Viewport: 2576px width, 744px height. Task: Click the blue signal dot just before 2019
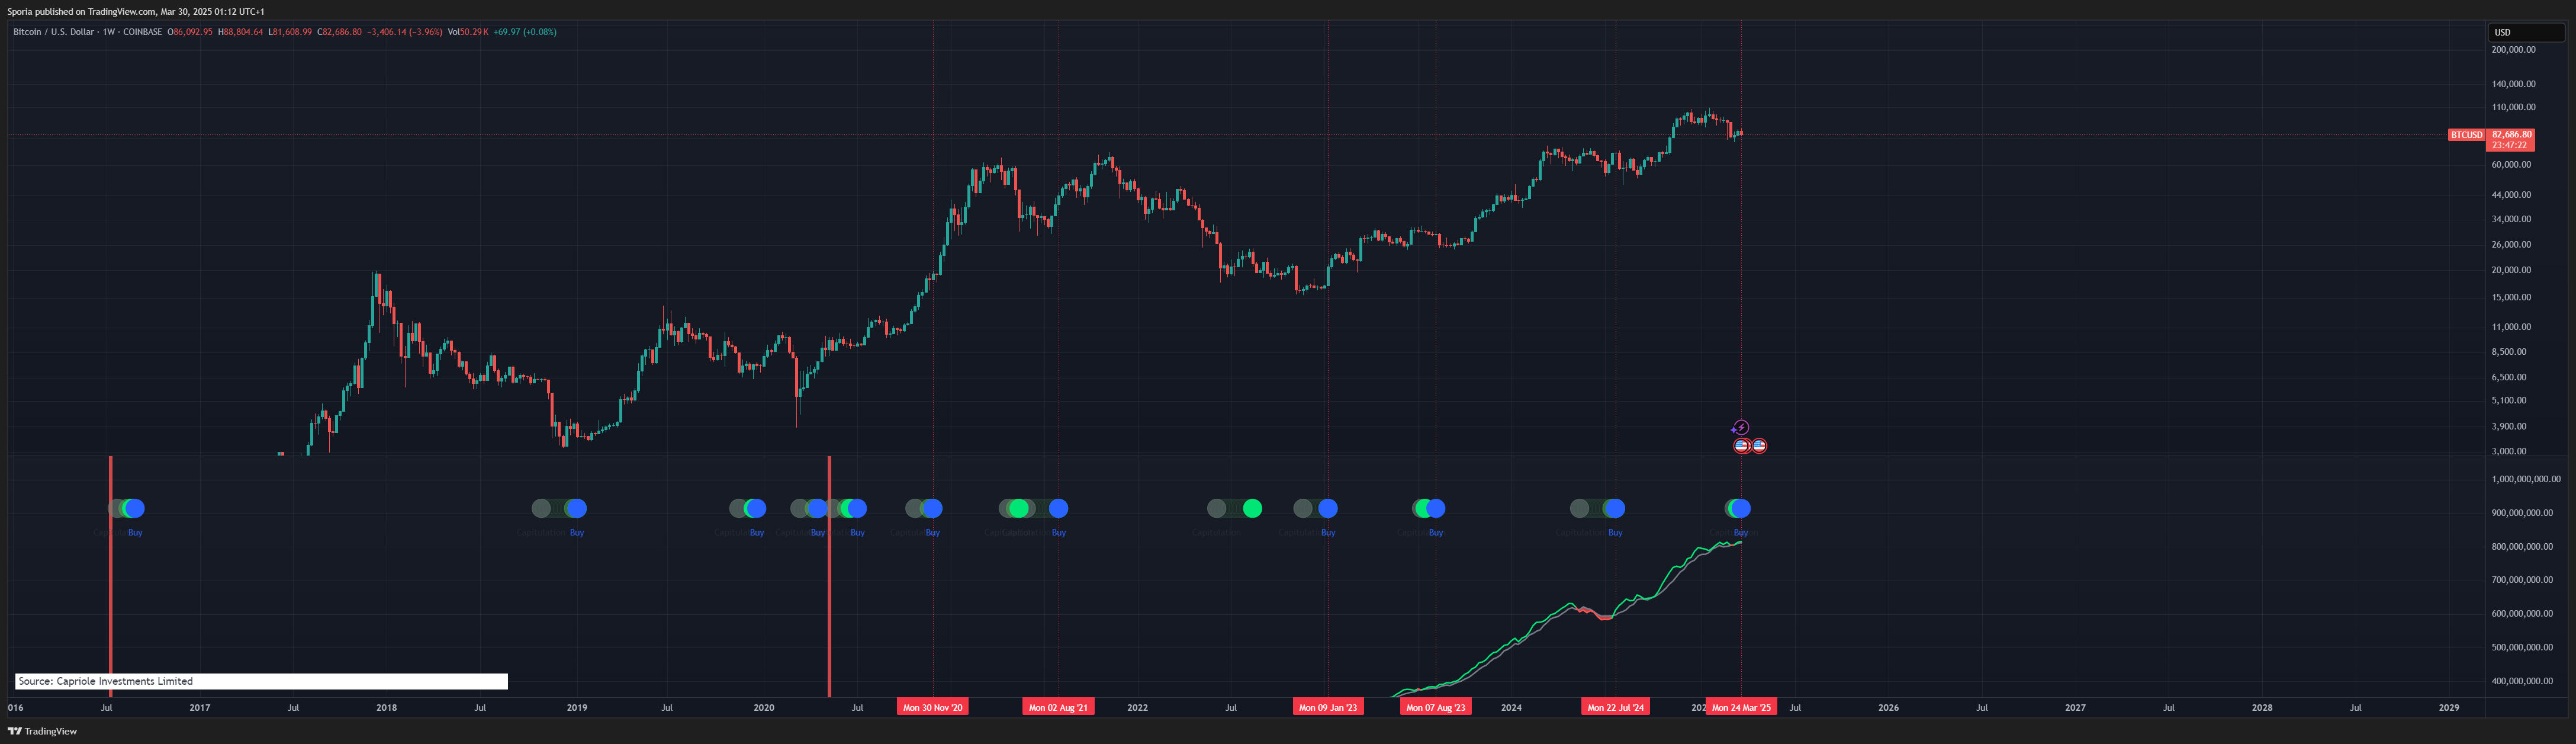point(576,508)
